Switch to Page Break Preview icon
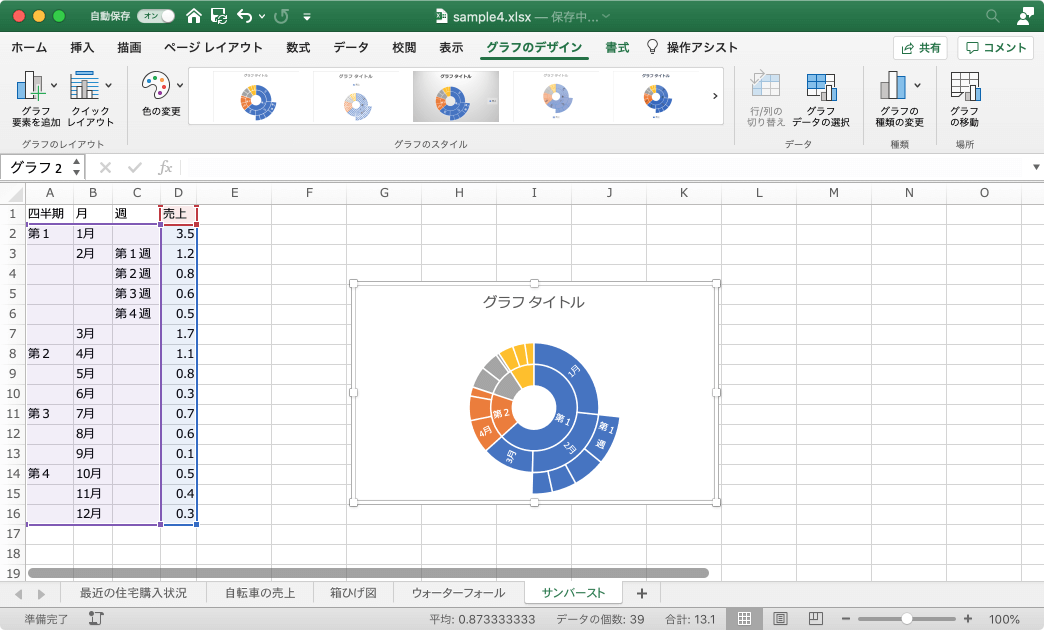Image resolution: width=1044 pixels, height=630 pixels. 816,619
